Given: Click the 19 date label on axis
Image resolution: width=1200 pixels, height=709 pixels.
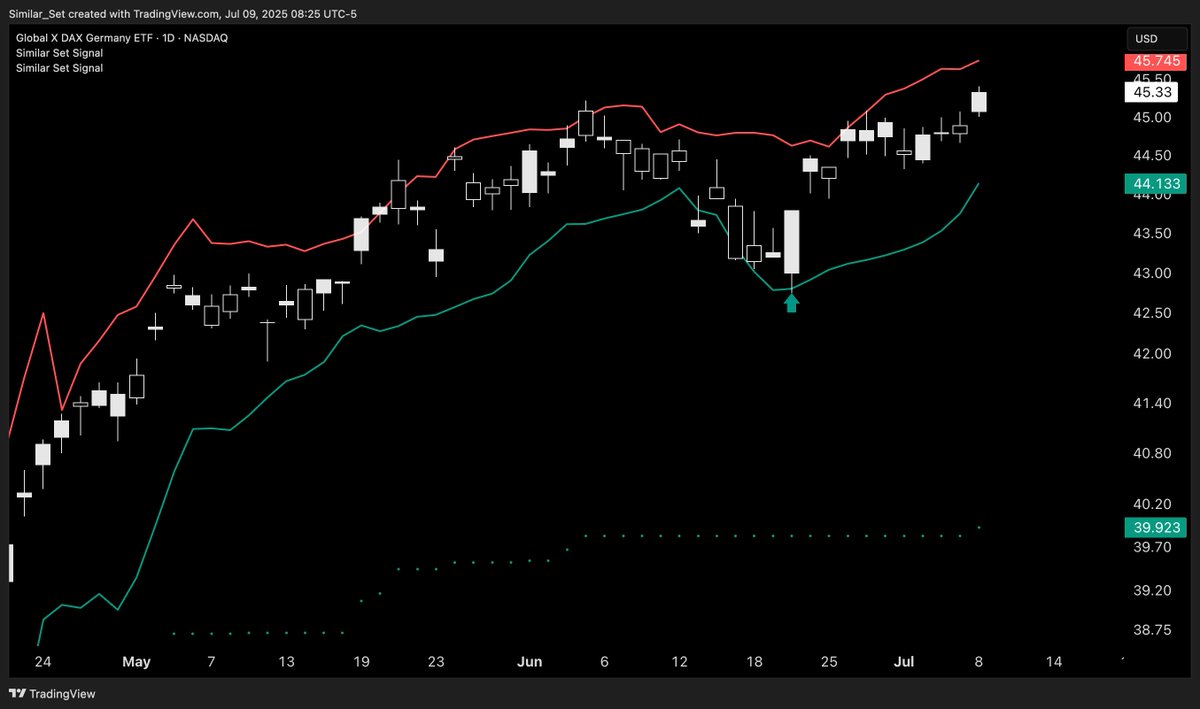Looking at the screenshot, I should [361, 662].
